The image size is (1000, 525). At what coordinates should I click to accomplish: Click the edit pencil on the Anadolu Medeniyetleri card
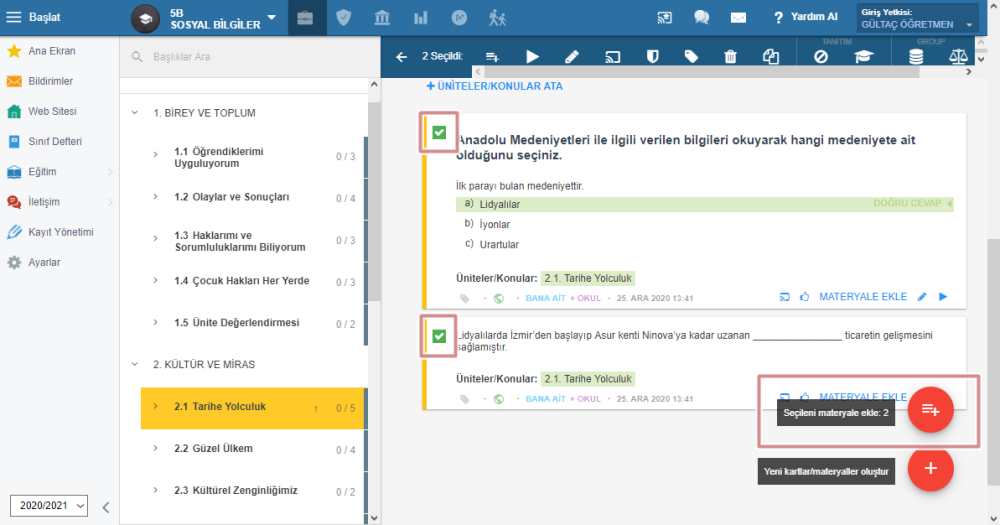pos(922,297)
